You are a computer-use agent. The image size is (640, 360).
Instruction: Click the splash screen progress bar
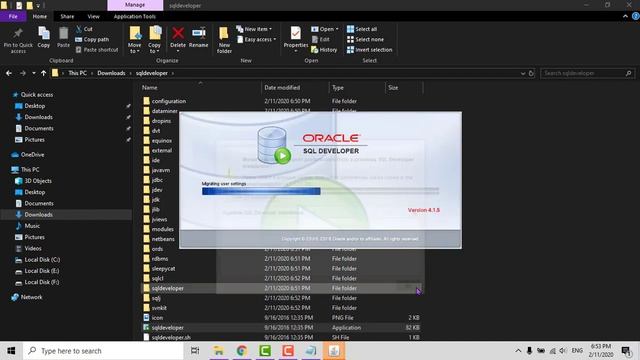click(320, 191)
